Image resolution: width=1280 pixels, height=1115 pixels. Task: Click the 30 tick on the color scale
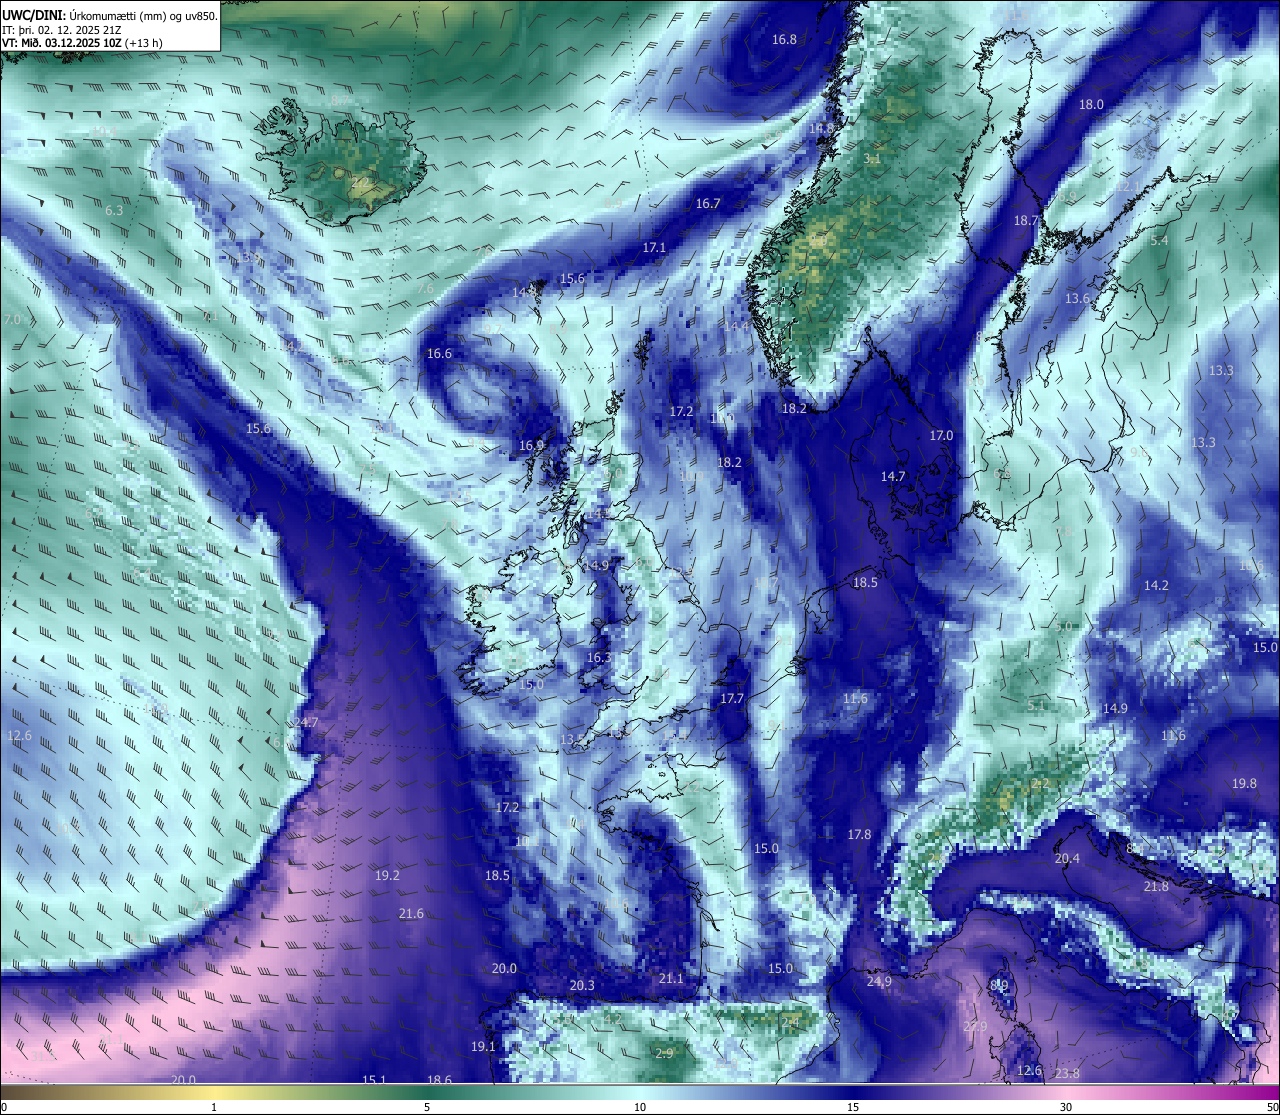point(1066,1107)
